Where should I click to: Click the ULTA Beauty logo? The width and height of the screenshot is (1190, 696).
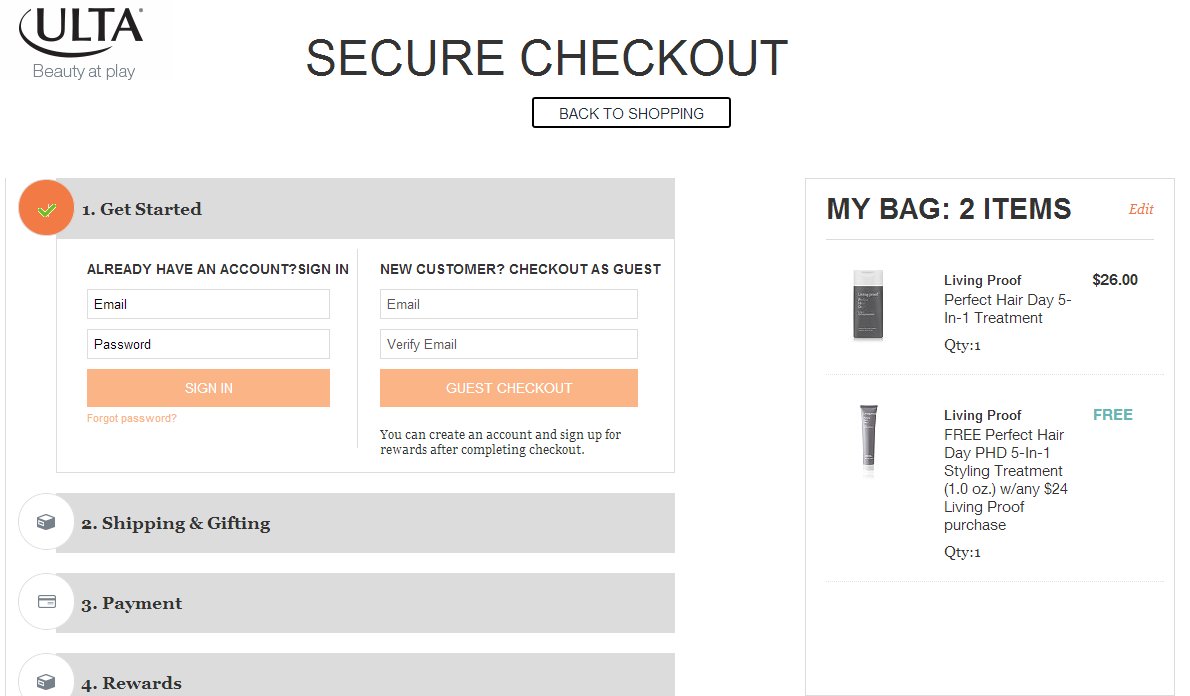(81, 43)
